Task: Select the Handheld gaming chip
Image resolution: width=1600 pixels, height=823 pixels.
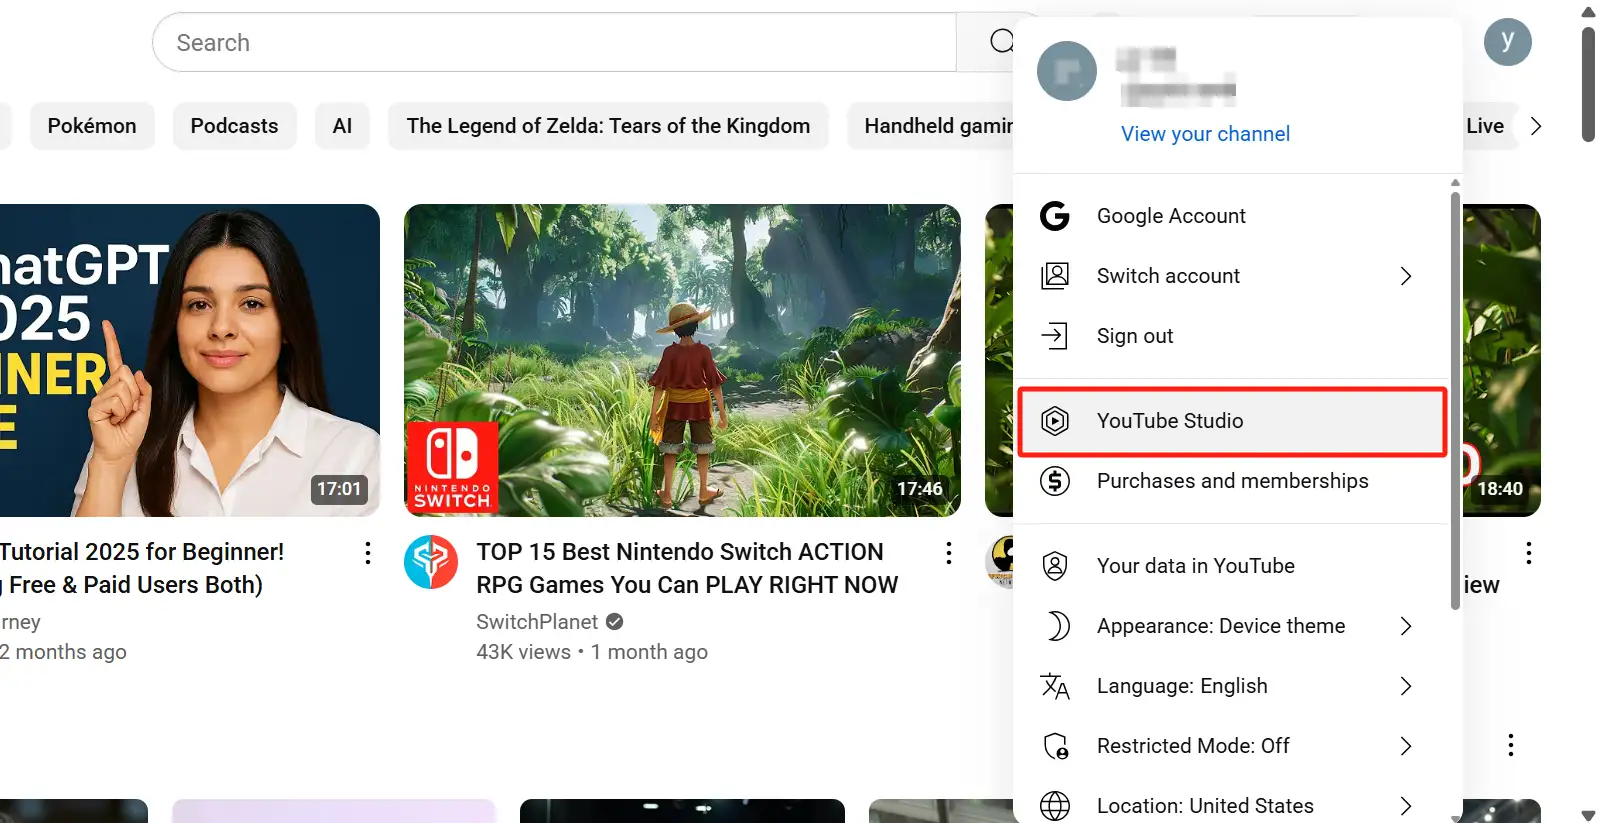Action: (x=931, y=126)
